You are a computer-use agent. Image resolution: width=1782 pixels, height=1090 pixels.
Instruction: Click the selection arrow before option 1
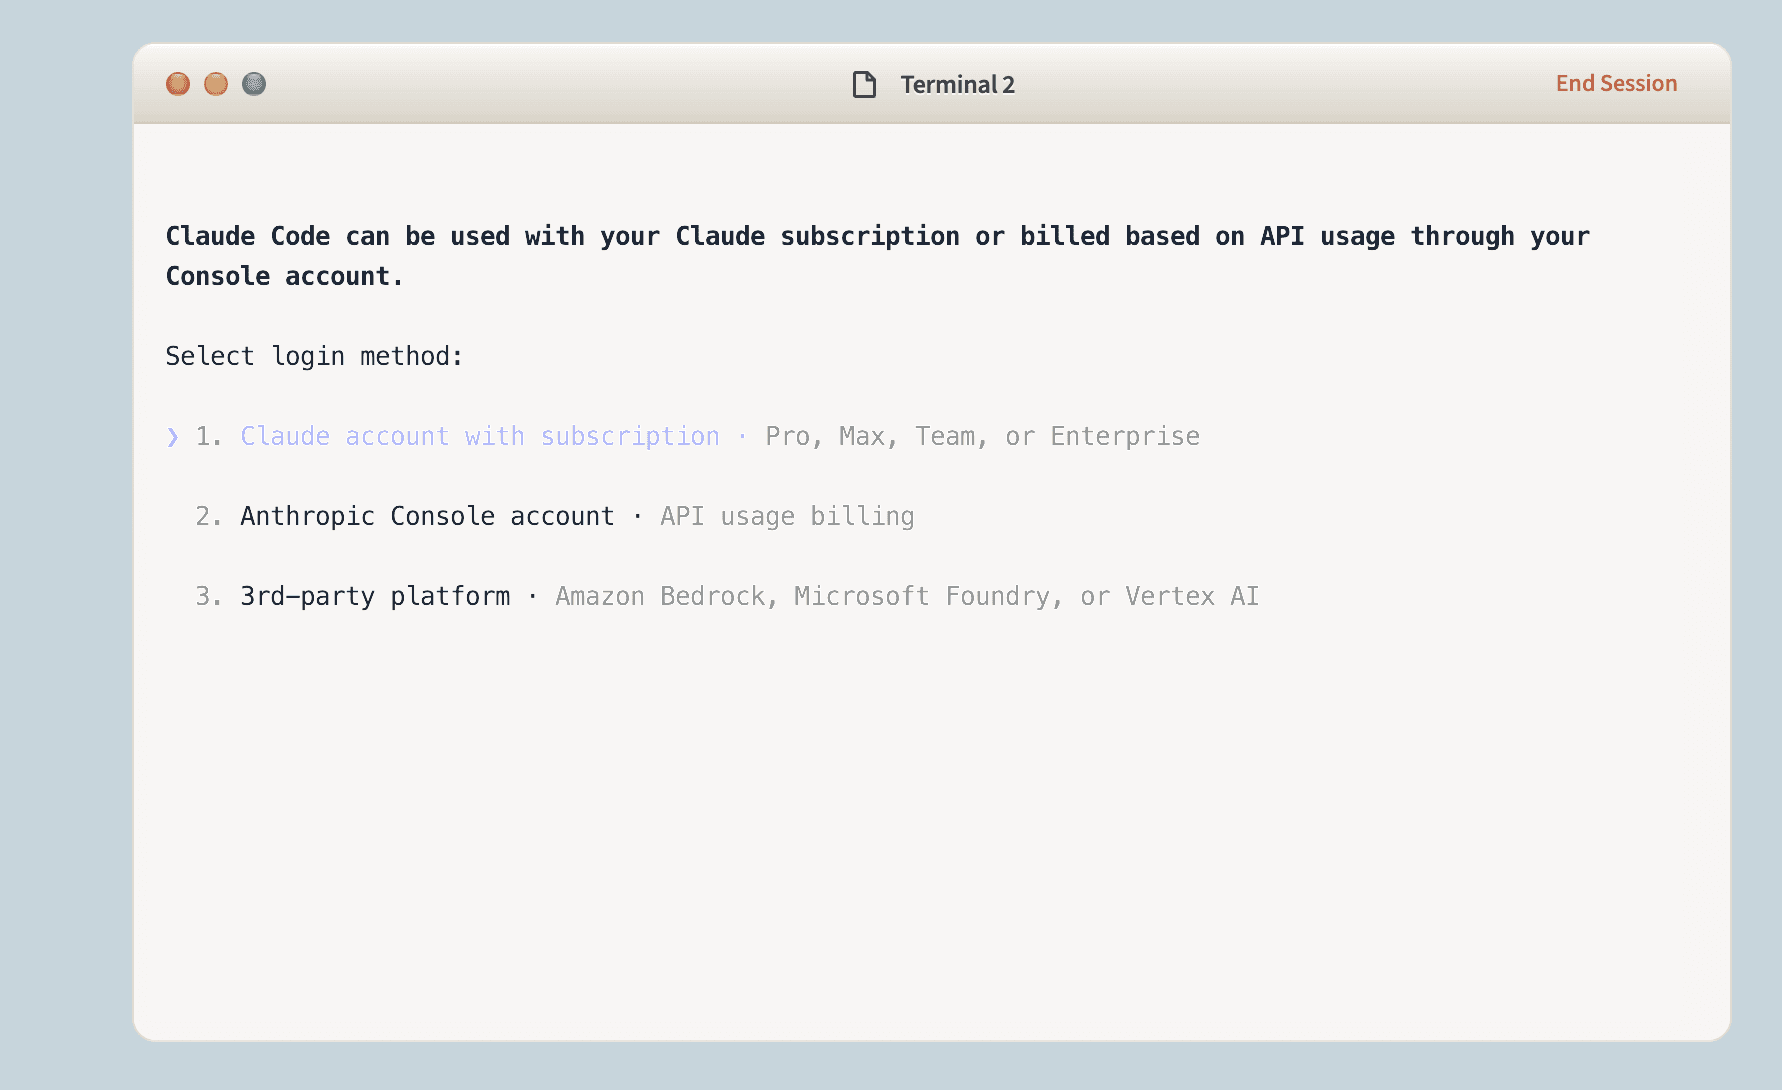173,437
